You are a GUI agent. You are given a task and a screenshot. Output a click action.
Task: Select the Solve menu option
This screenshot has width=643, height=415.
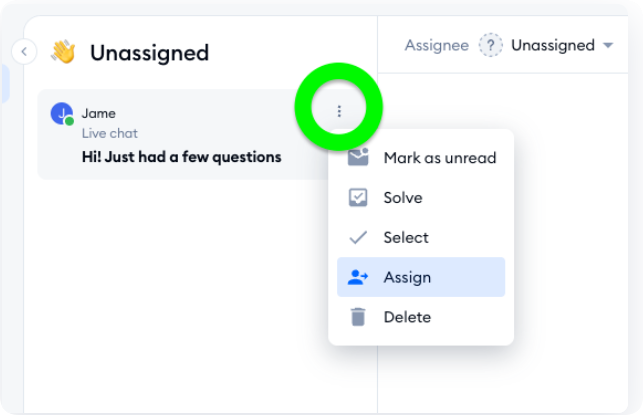(403, 197)
